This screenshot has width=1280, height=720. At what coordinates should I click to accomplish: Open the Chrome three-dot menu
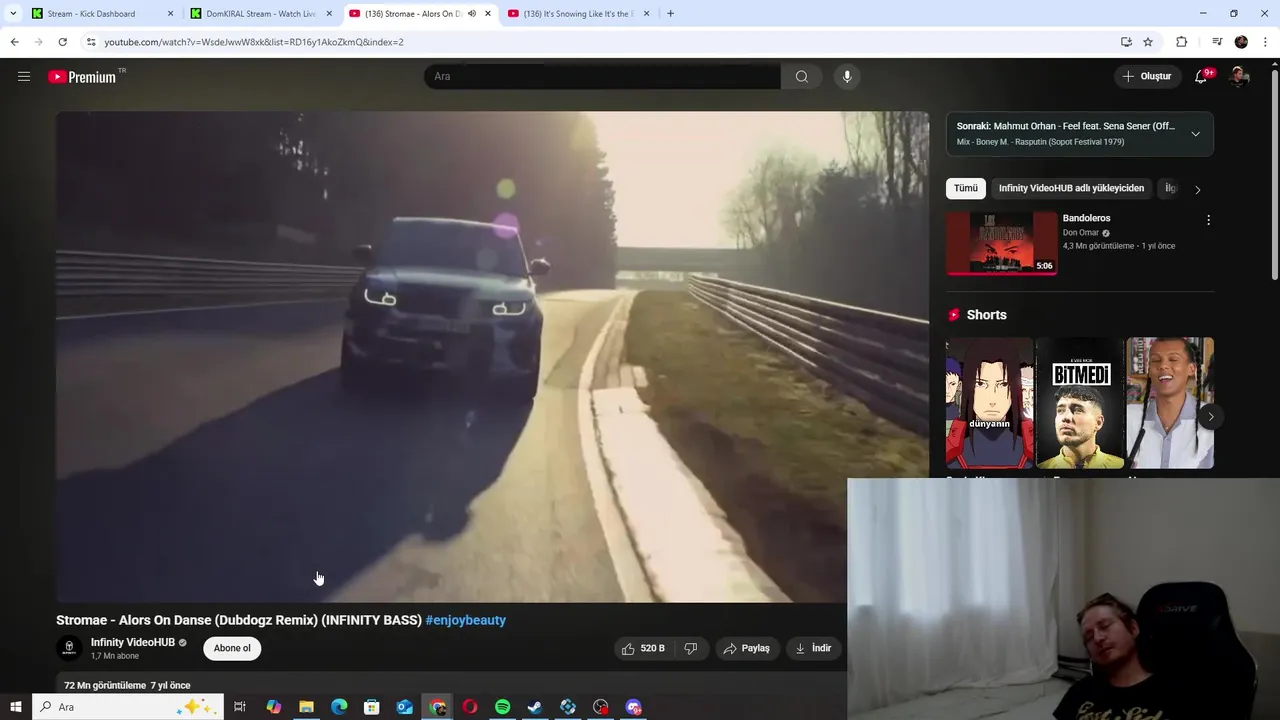click(1266, 42)
